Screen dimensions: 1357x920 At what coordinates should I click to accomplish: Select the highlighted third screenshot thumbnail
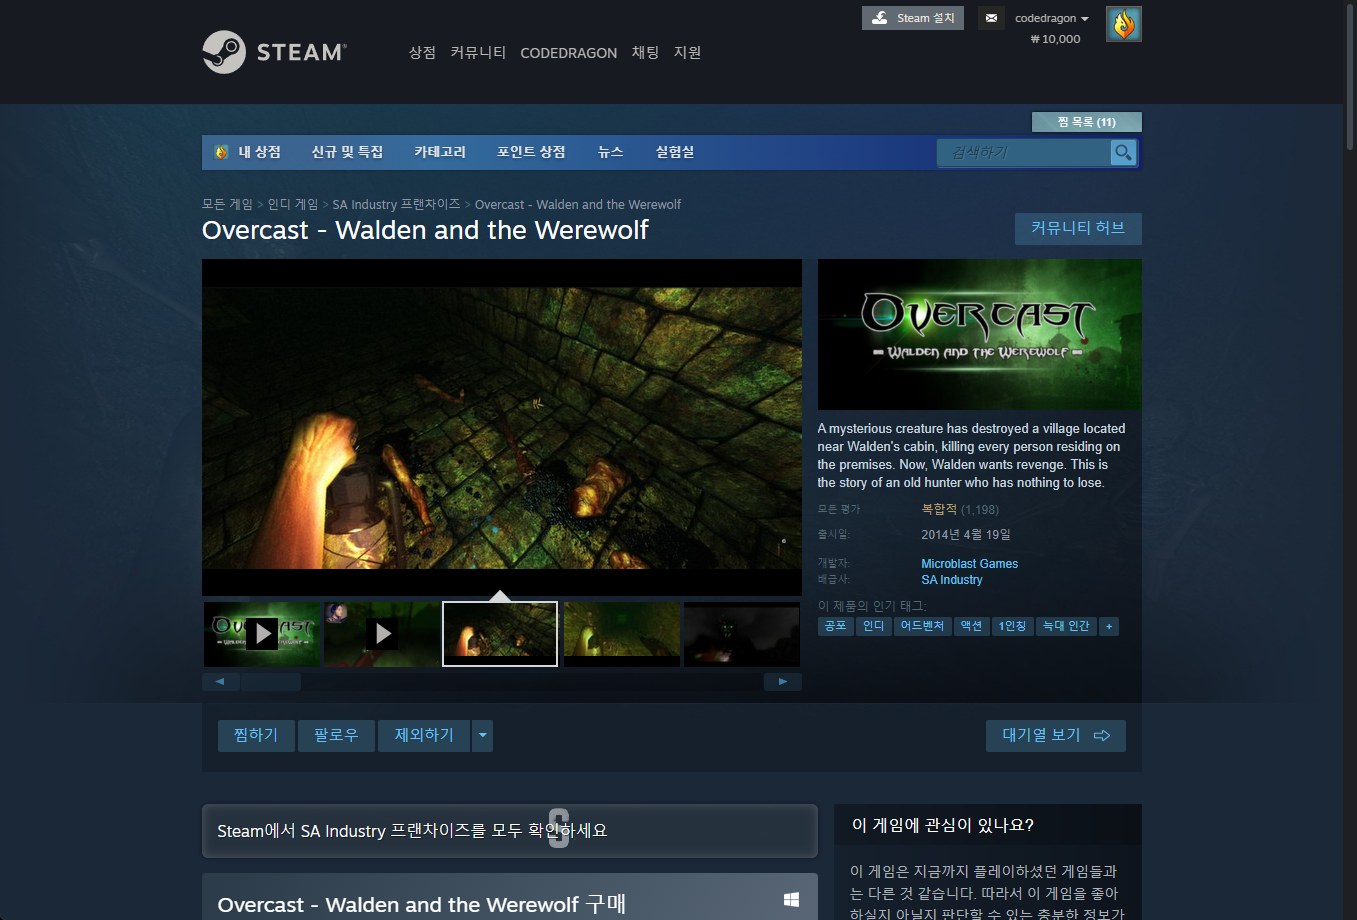point(500,634)
